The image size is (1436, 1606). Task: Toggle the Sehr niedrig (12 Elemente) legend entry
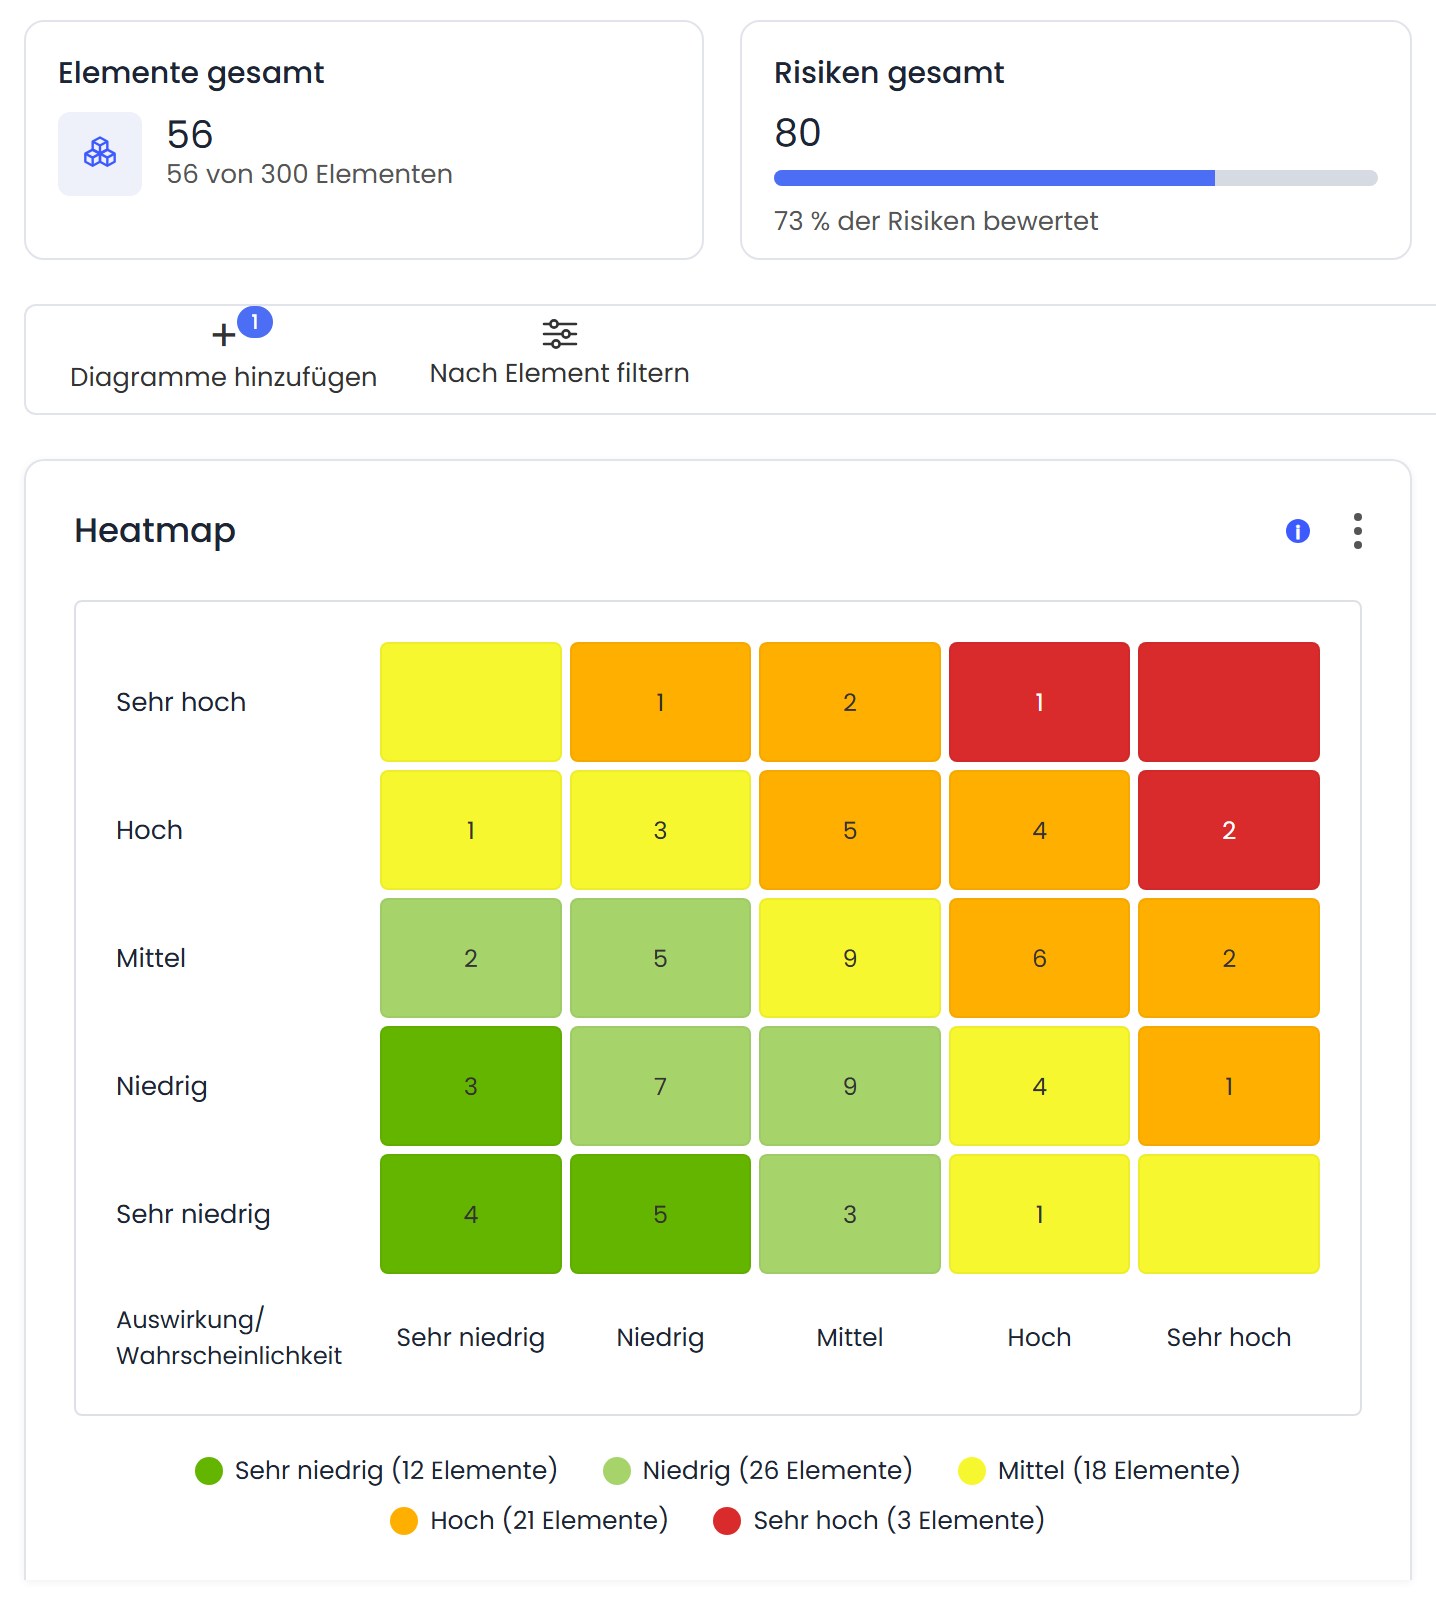coord(376,1470)
